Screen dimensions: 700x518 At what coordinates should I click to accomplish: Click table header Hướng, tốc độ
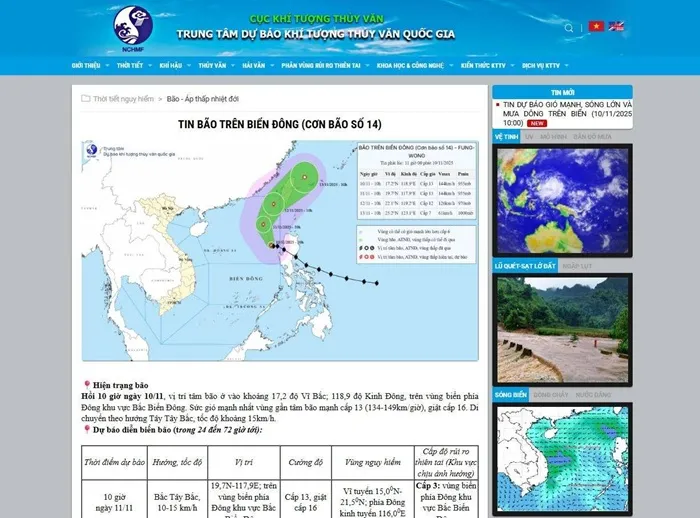tap(177, 462)
